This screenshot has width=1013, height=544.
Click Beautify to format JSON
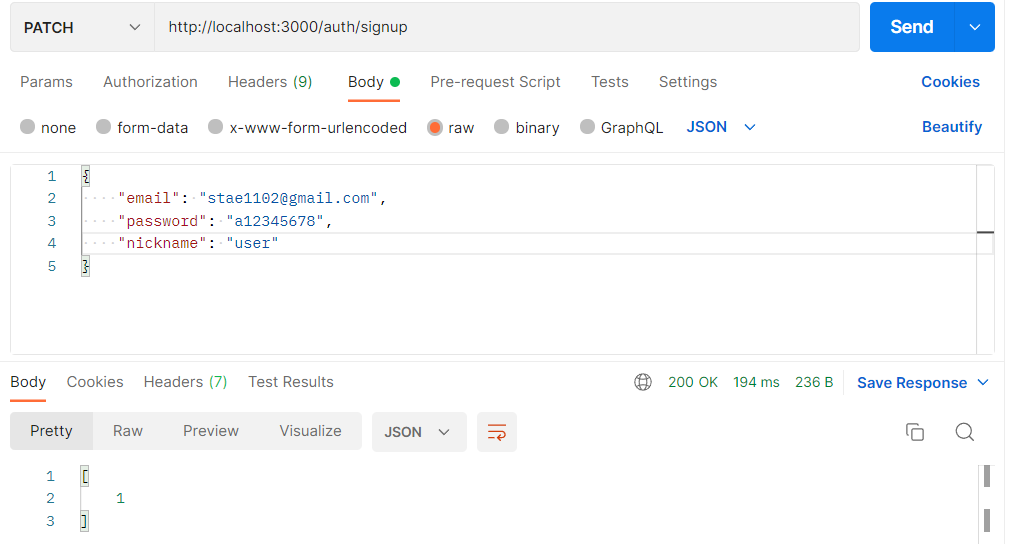(952, 127)
